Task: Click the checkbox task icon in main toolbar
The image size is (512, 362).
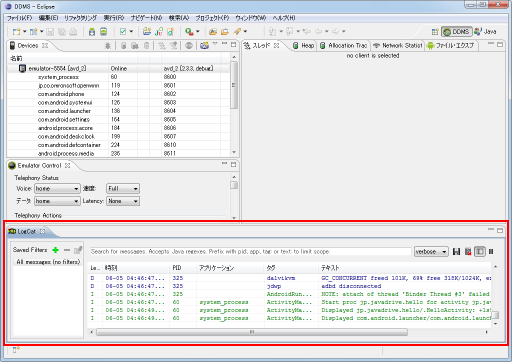Action: click(123, 32)
